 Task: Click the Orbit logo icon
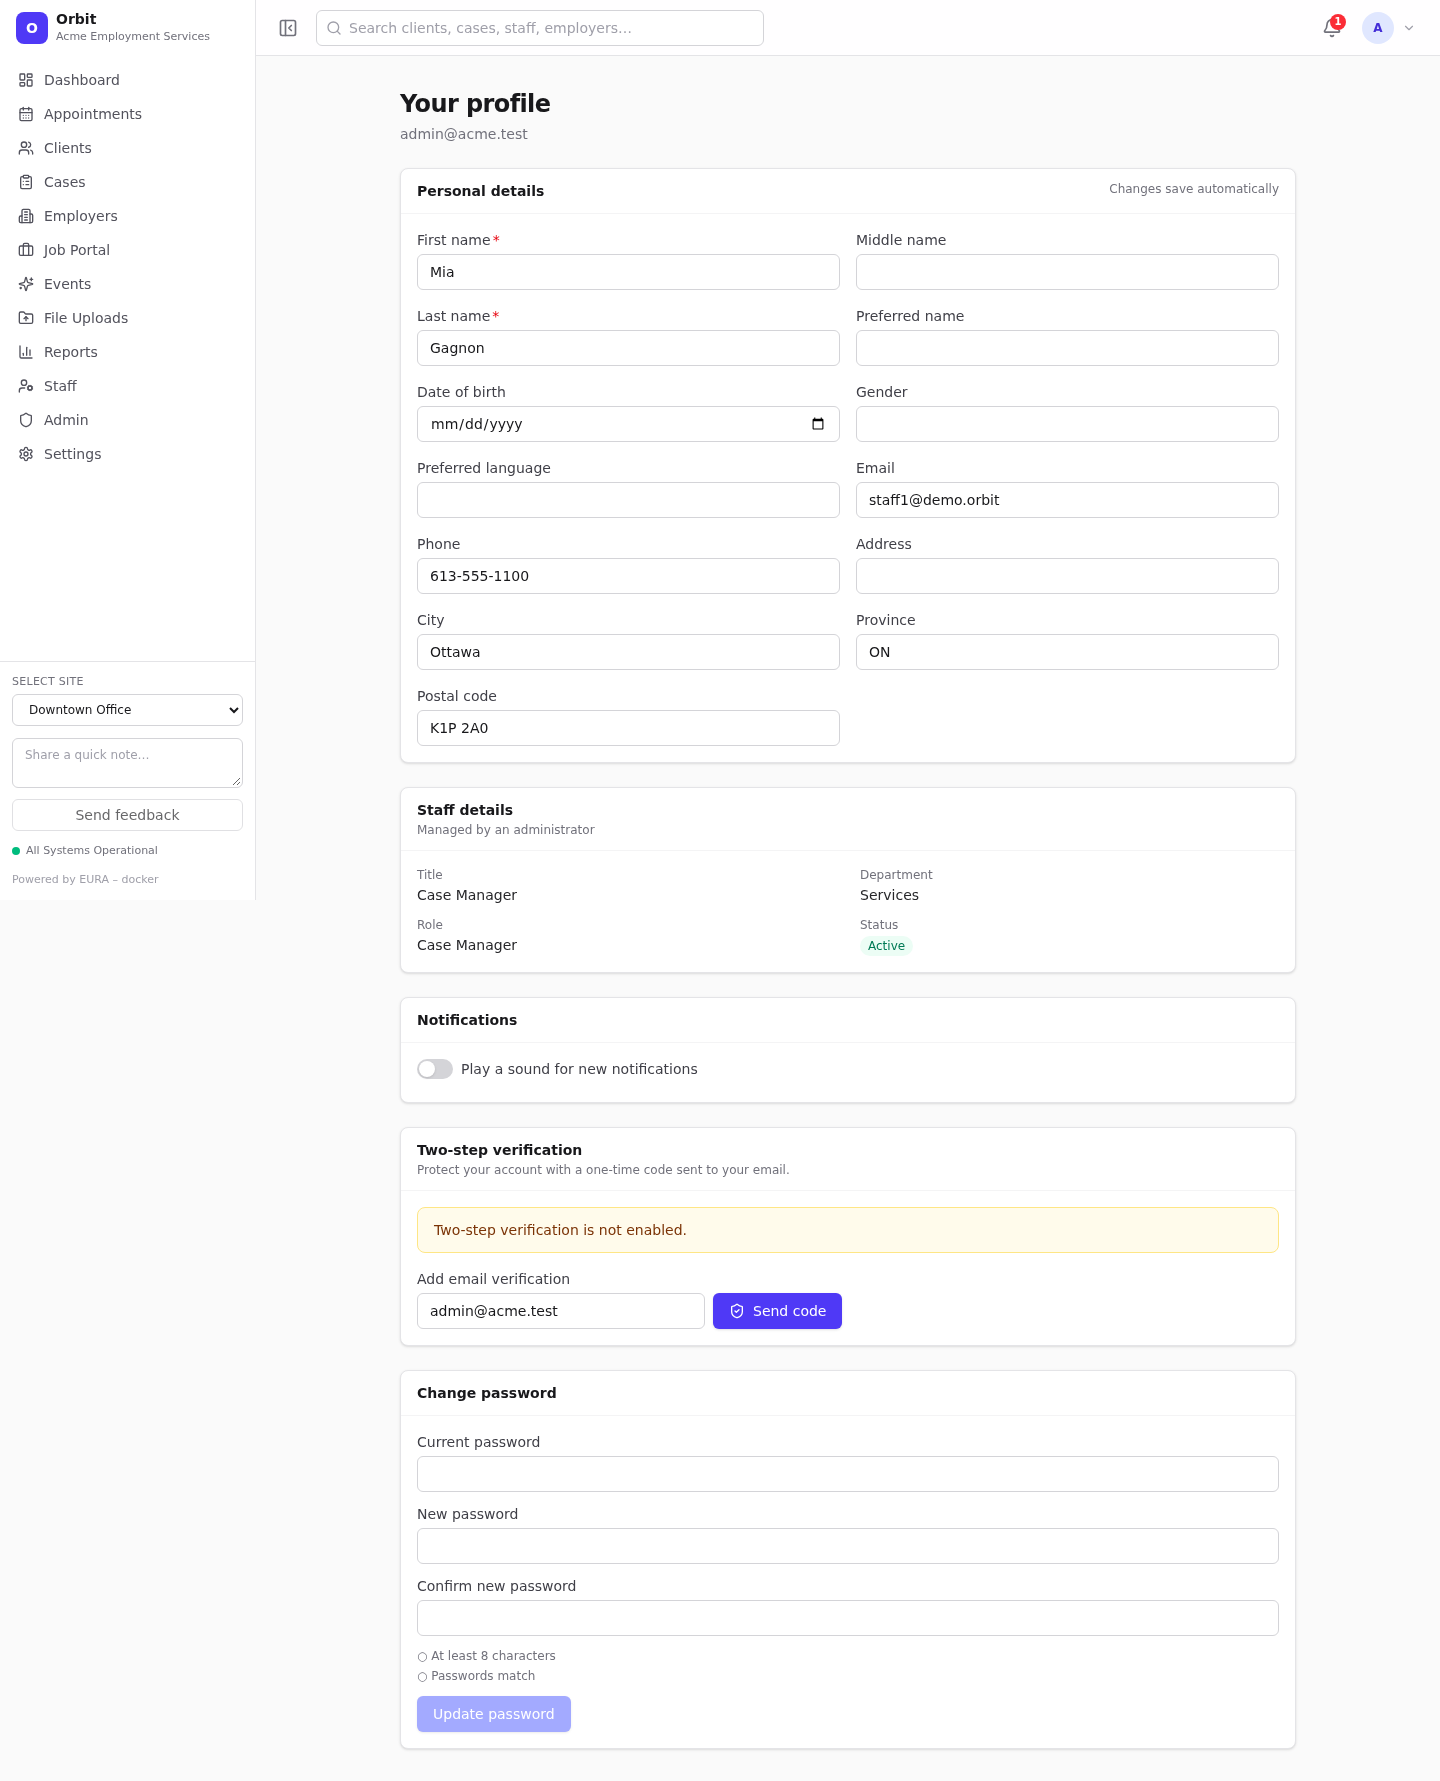point(32,28)
